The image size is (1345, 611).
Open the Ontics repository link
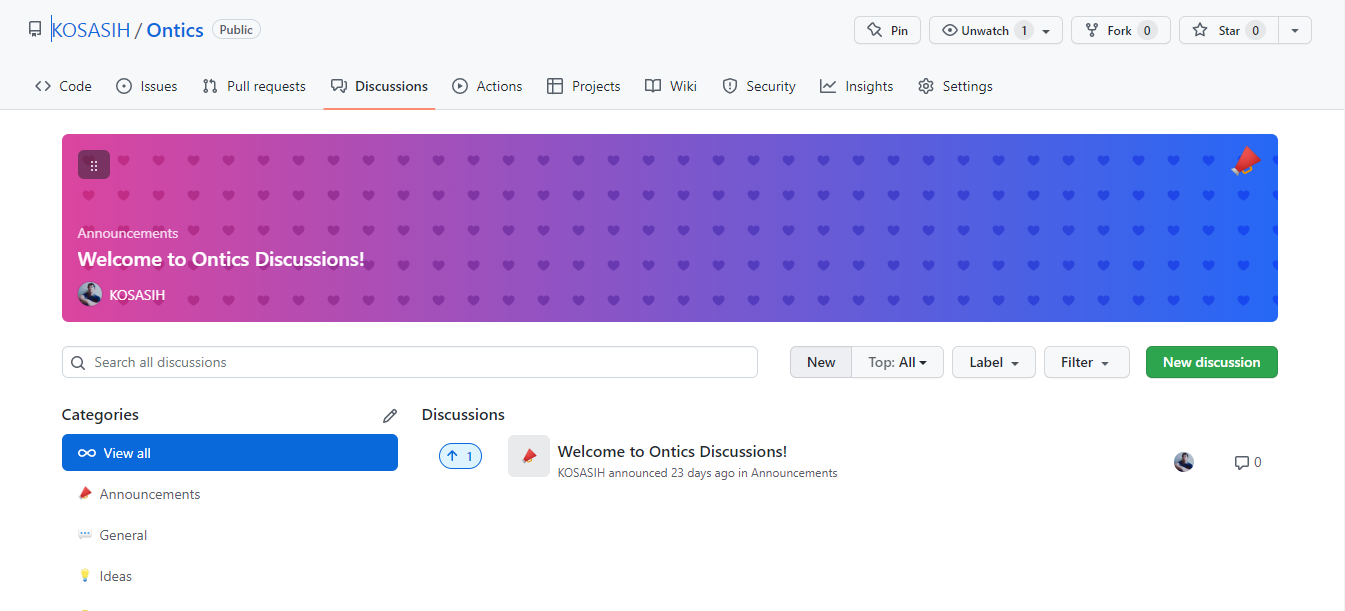[175, 30]
